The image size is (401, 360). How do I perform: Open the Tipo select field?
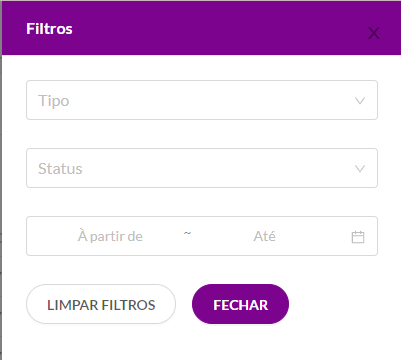[202, 100]
